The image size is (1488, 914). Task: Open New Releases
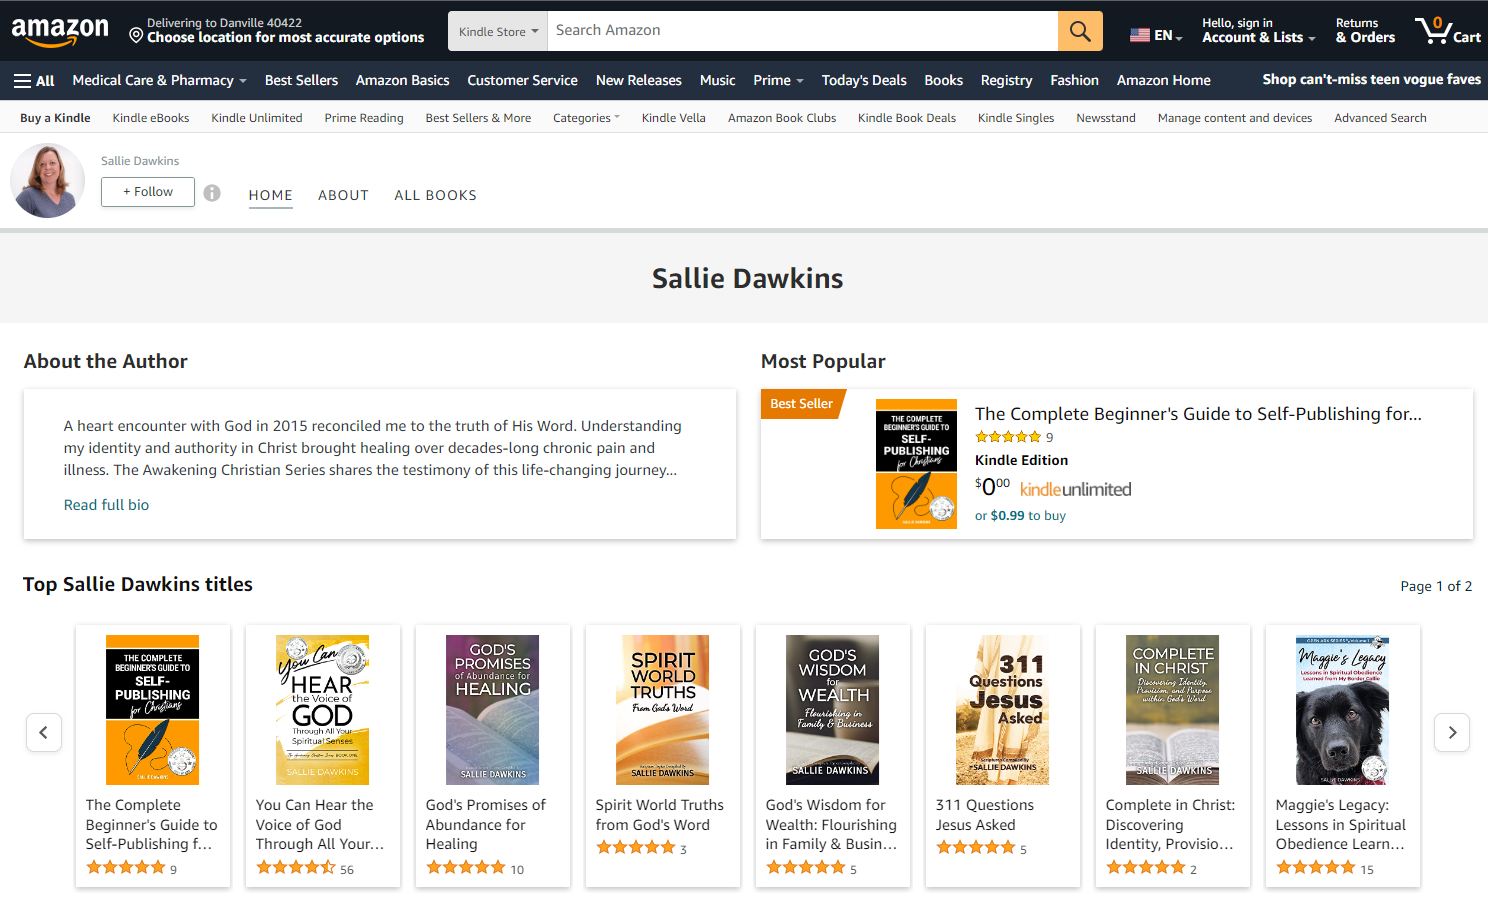[638, 80]
